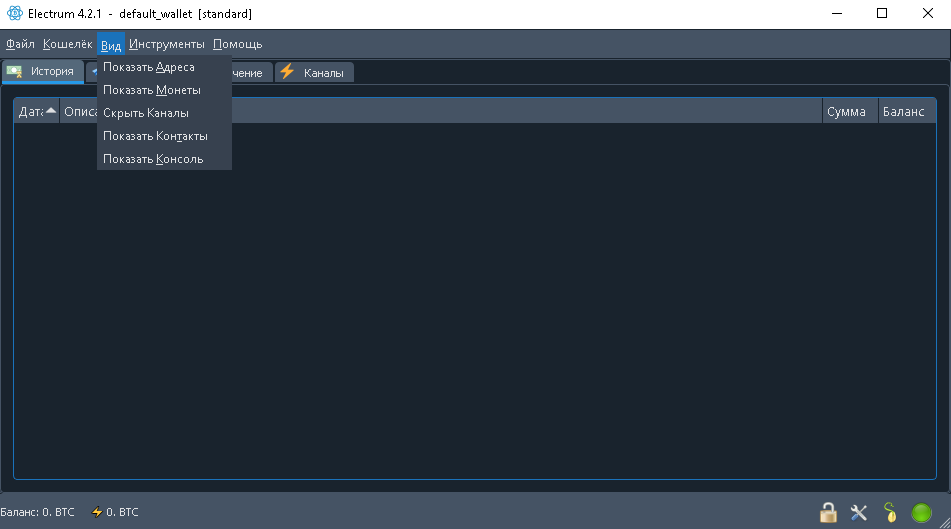Click the Баланс column header
Viewport: 951px width, 529px height.
tap(903, 112)
